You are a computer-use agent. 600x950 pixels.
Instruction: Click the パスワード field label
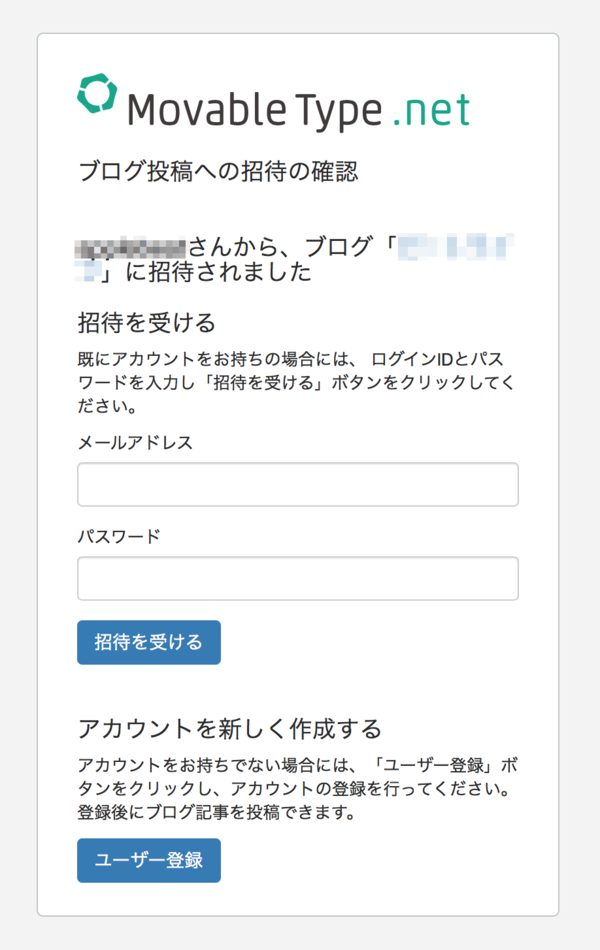[x=119, y=536]
